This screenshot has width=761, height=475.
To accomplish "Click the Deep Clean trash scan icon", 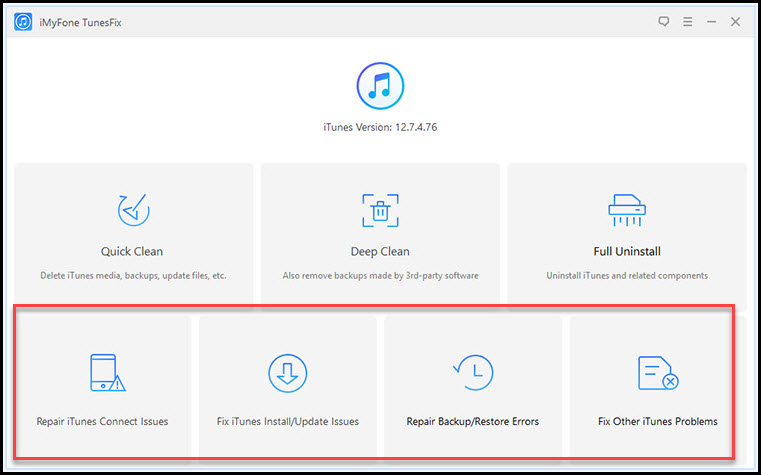I will [380, 210].
